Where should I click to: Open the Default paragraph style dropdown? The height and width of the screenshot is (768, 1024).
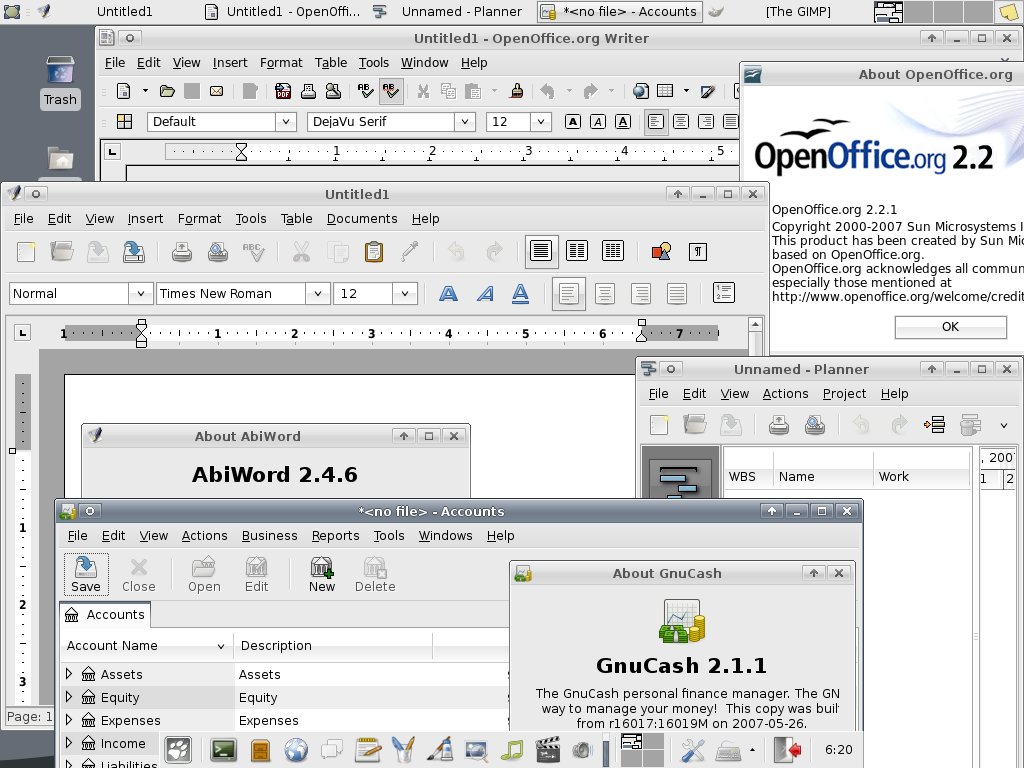[285, 121]
